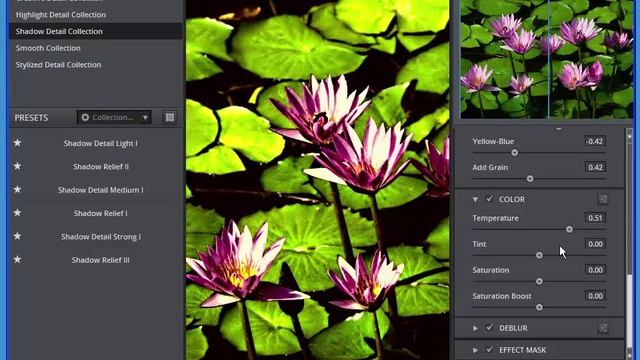This screenshot has width=640, height=360.
Task: Favorite the Shadow Detail Medium I preset
Action: (18, 189)
